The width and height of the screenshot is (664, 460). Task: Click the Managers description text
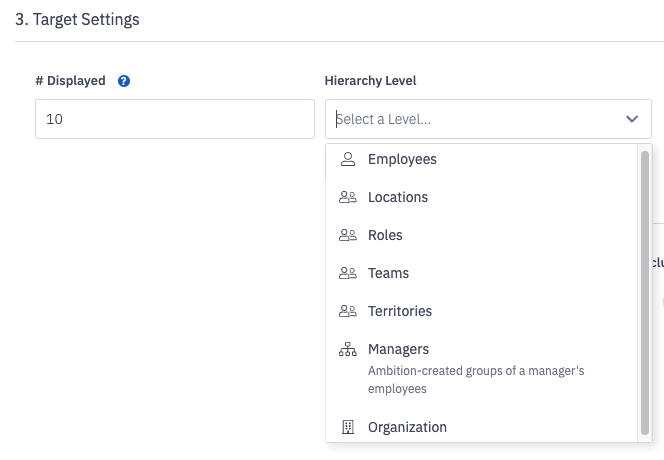pos(475,379)
